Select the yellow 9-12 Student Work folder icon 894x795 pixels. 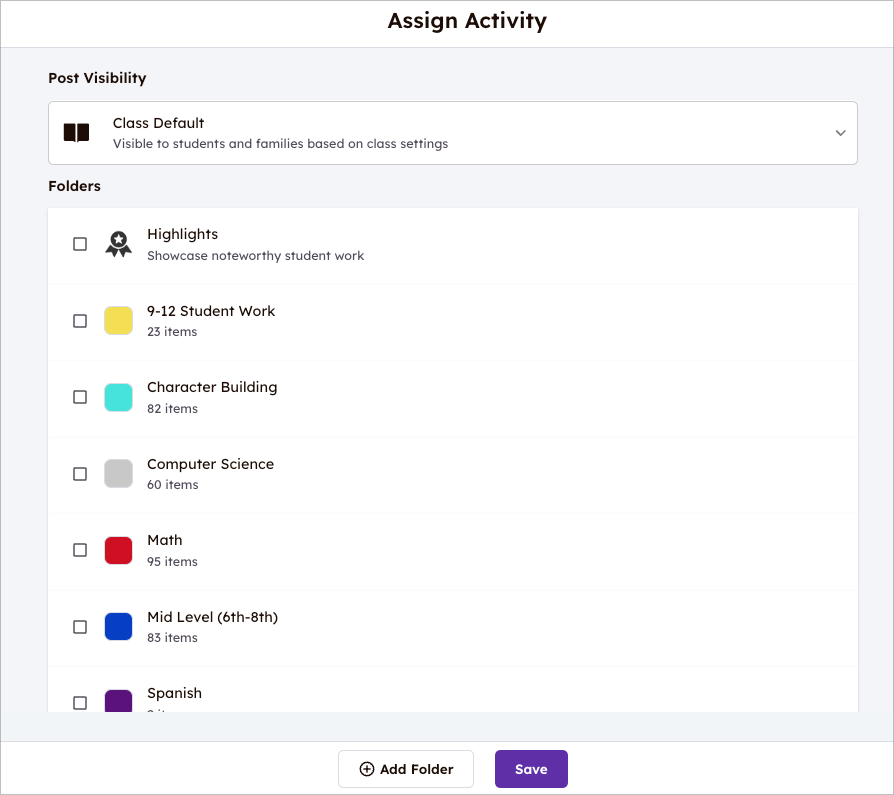(x=118, y=320)
